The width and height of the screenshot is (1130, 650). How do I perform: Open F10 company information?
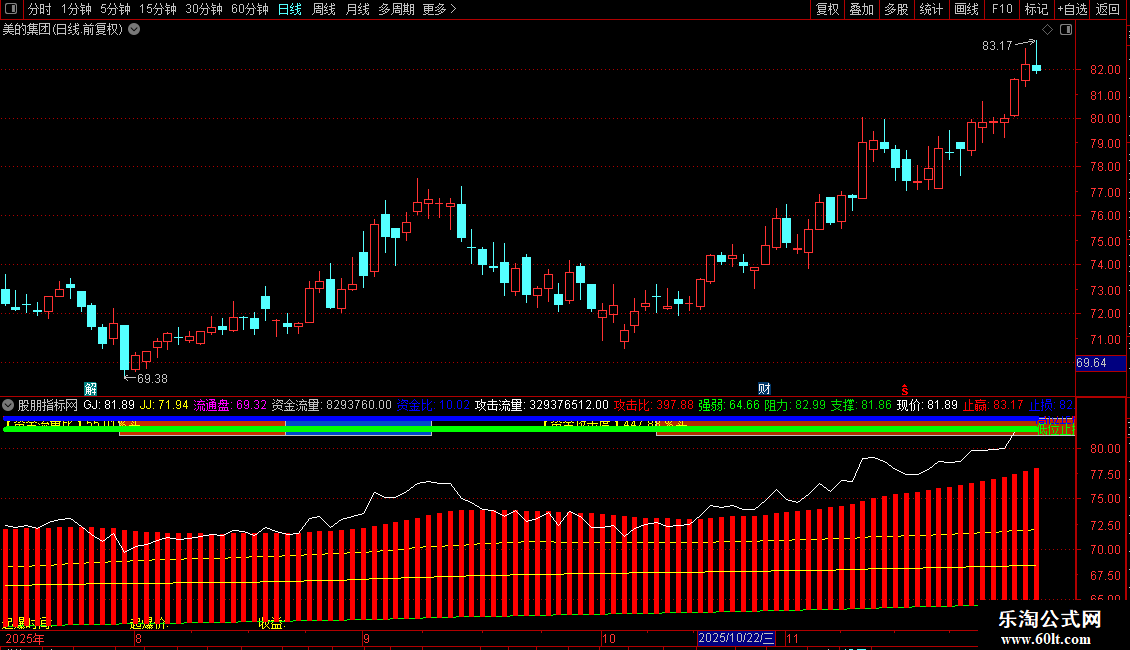[1002, 9]
